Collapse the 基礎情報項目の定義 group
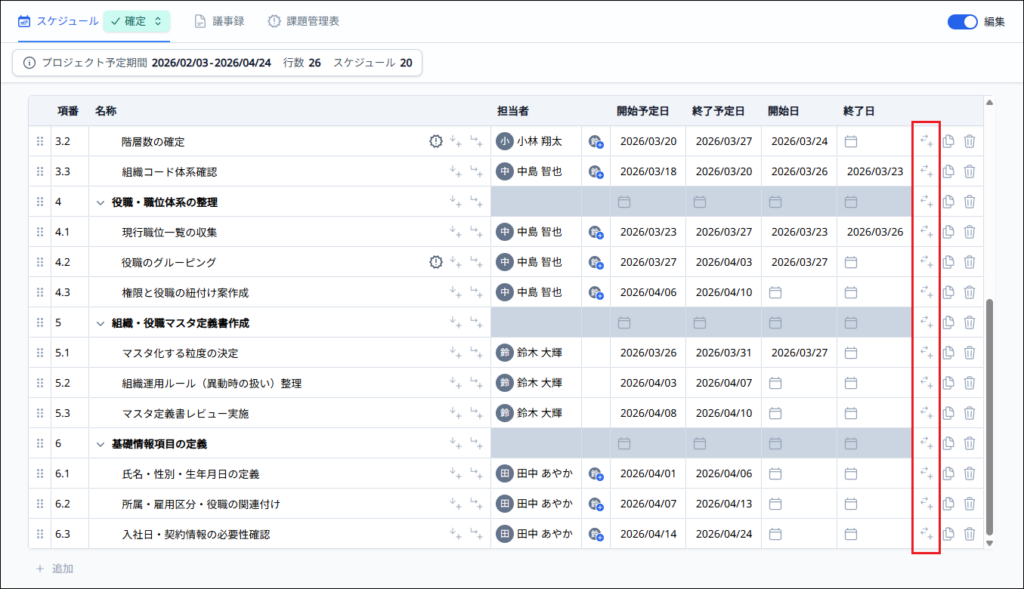The image size is (1024, 589). click(100, 444)
